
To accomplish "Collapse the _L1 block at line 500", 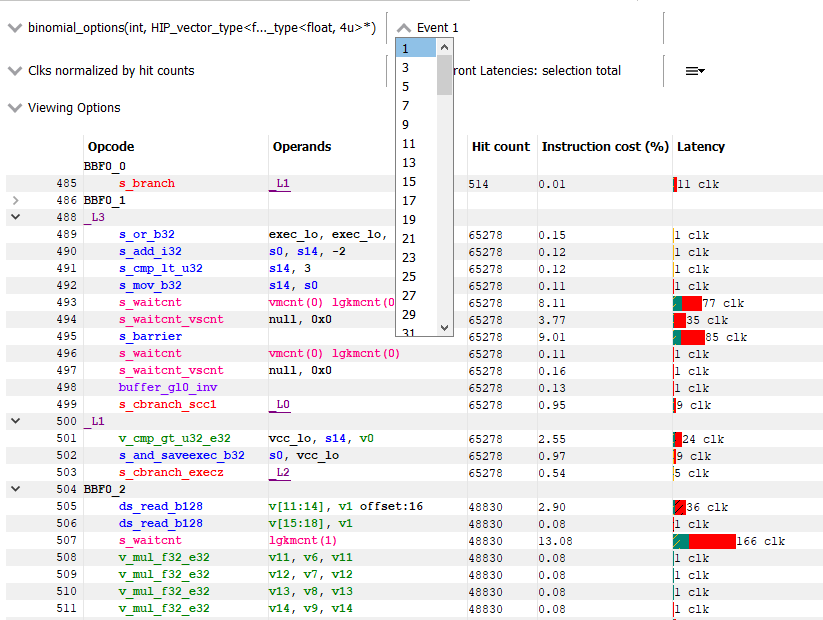I will 15,421.
